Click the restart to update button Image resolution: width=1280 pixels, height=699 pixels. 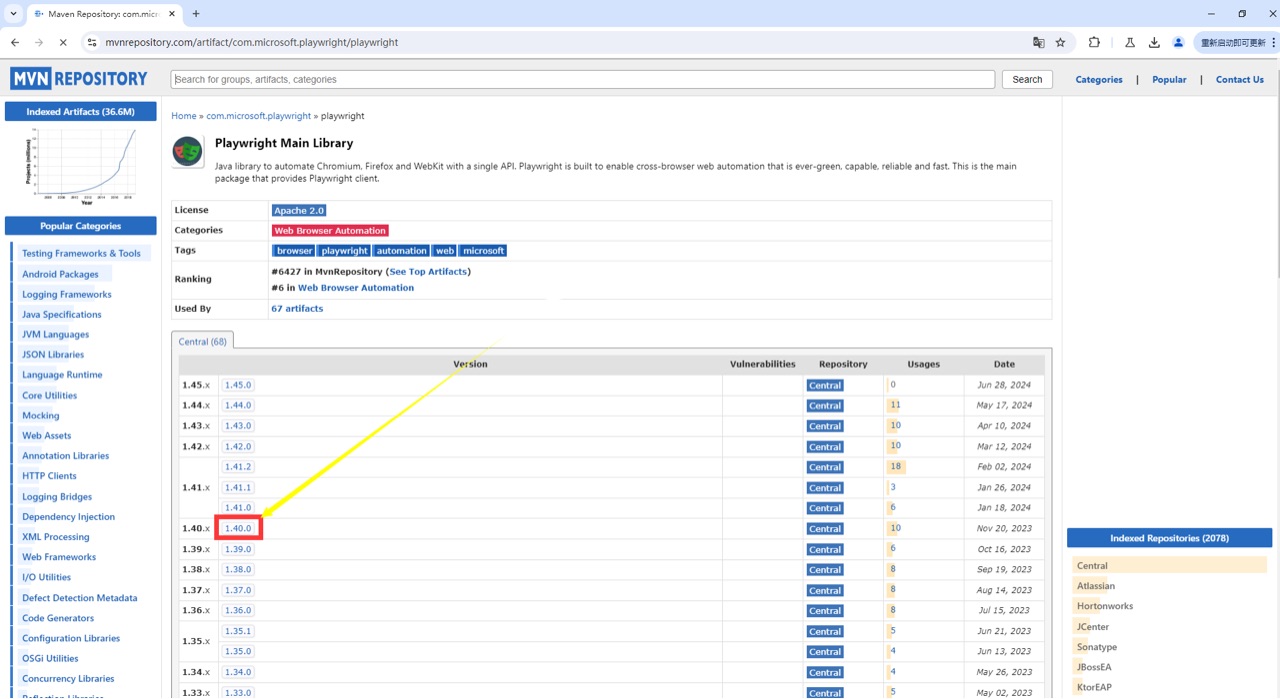[x=1232, y=42]
